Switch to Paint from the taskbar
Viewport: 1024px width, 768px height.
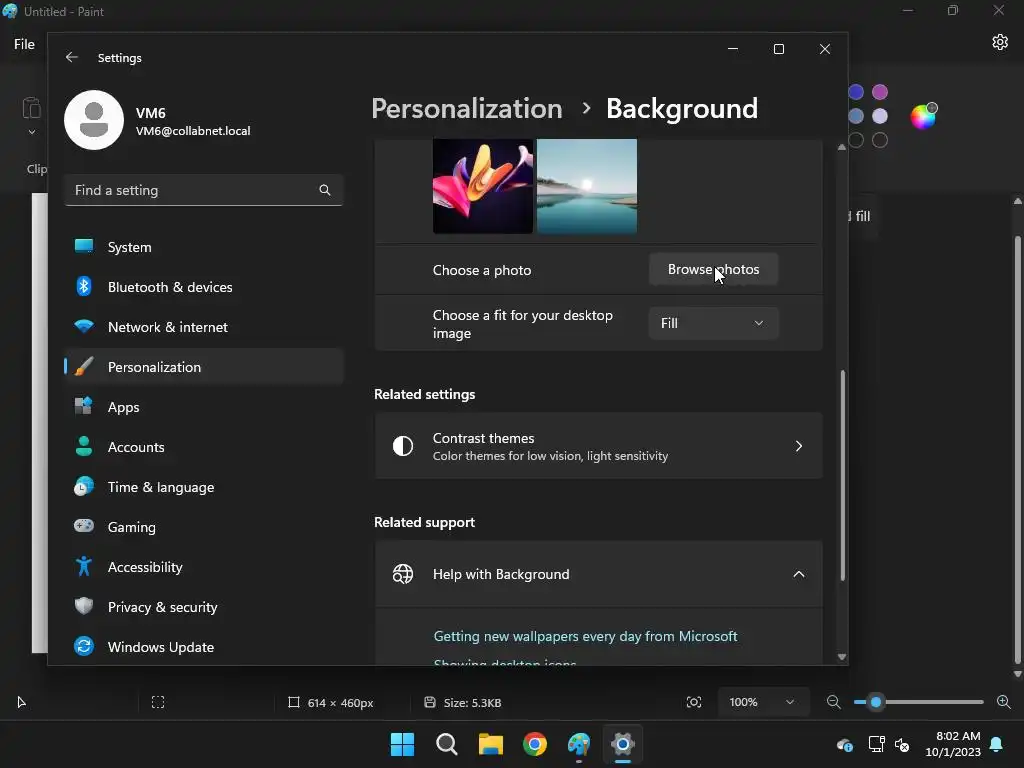[579, 744]
